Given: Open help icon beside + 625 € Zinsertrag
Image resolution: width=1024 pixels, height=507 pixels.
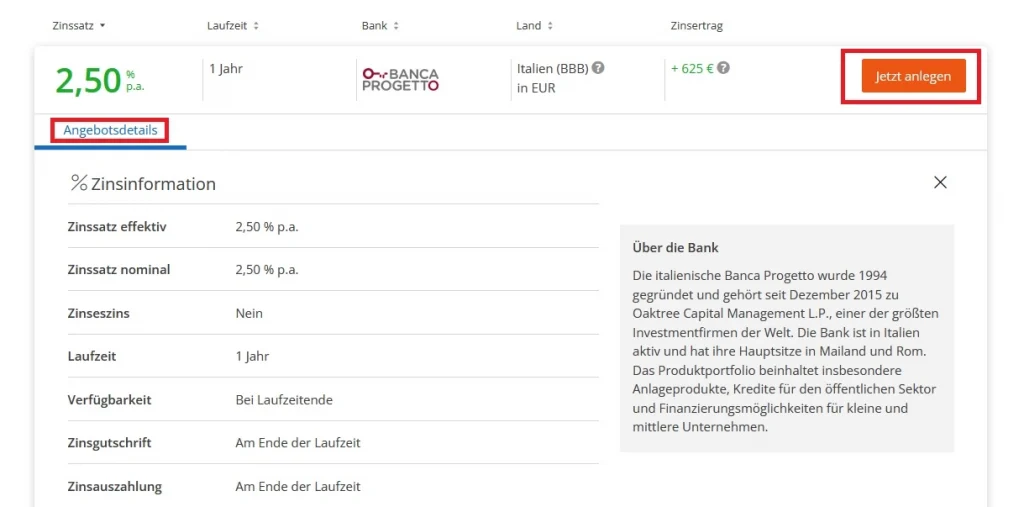Looking at the screenshot, I should coord(723,68).
